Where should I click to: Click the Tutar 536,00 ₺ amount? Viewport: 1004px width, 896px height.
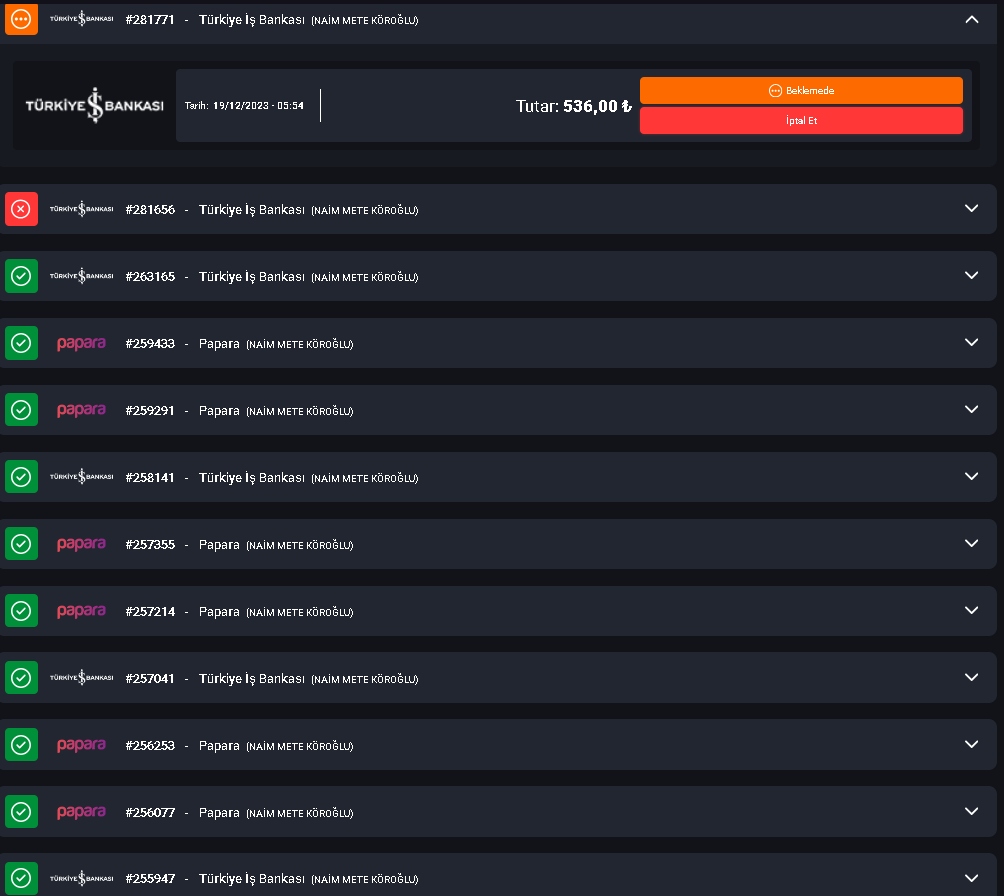click(574, 106)
